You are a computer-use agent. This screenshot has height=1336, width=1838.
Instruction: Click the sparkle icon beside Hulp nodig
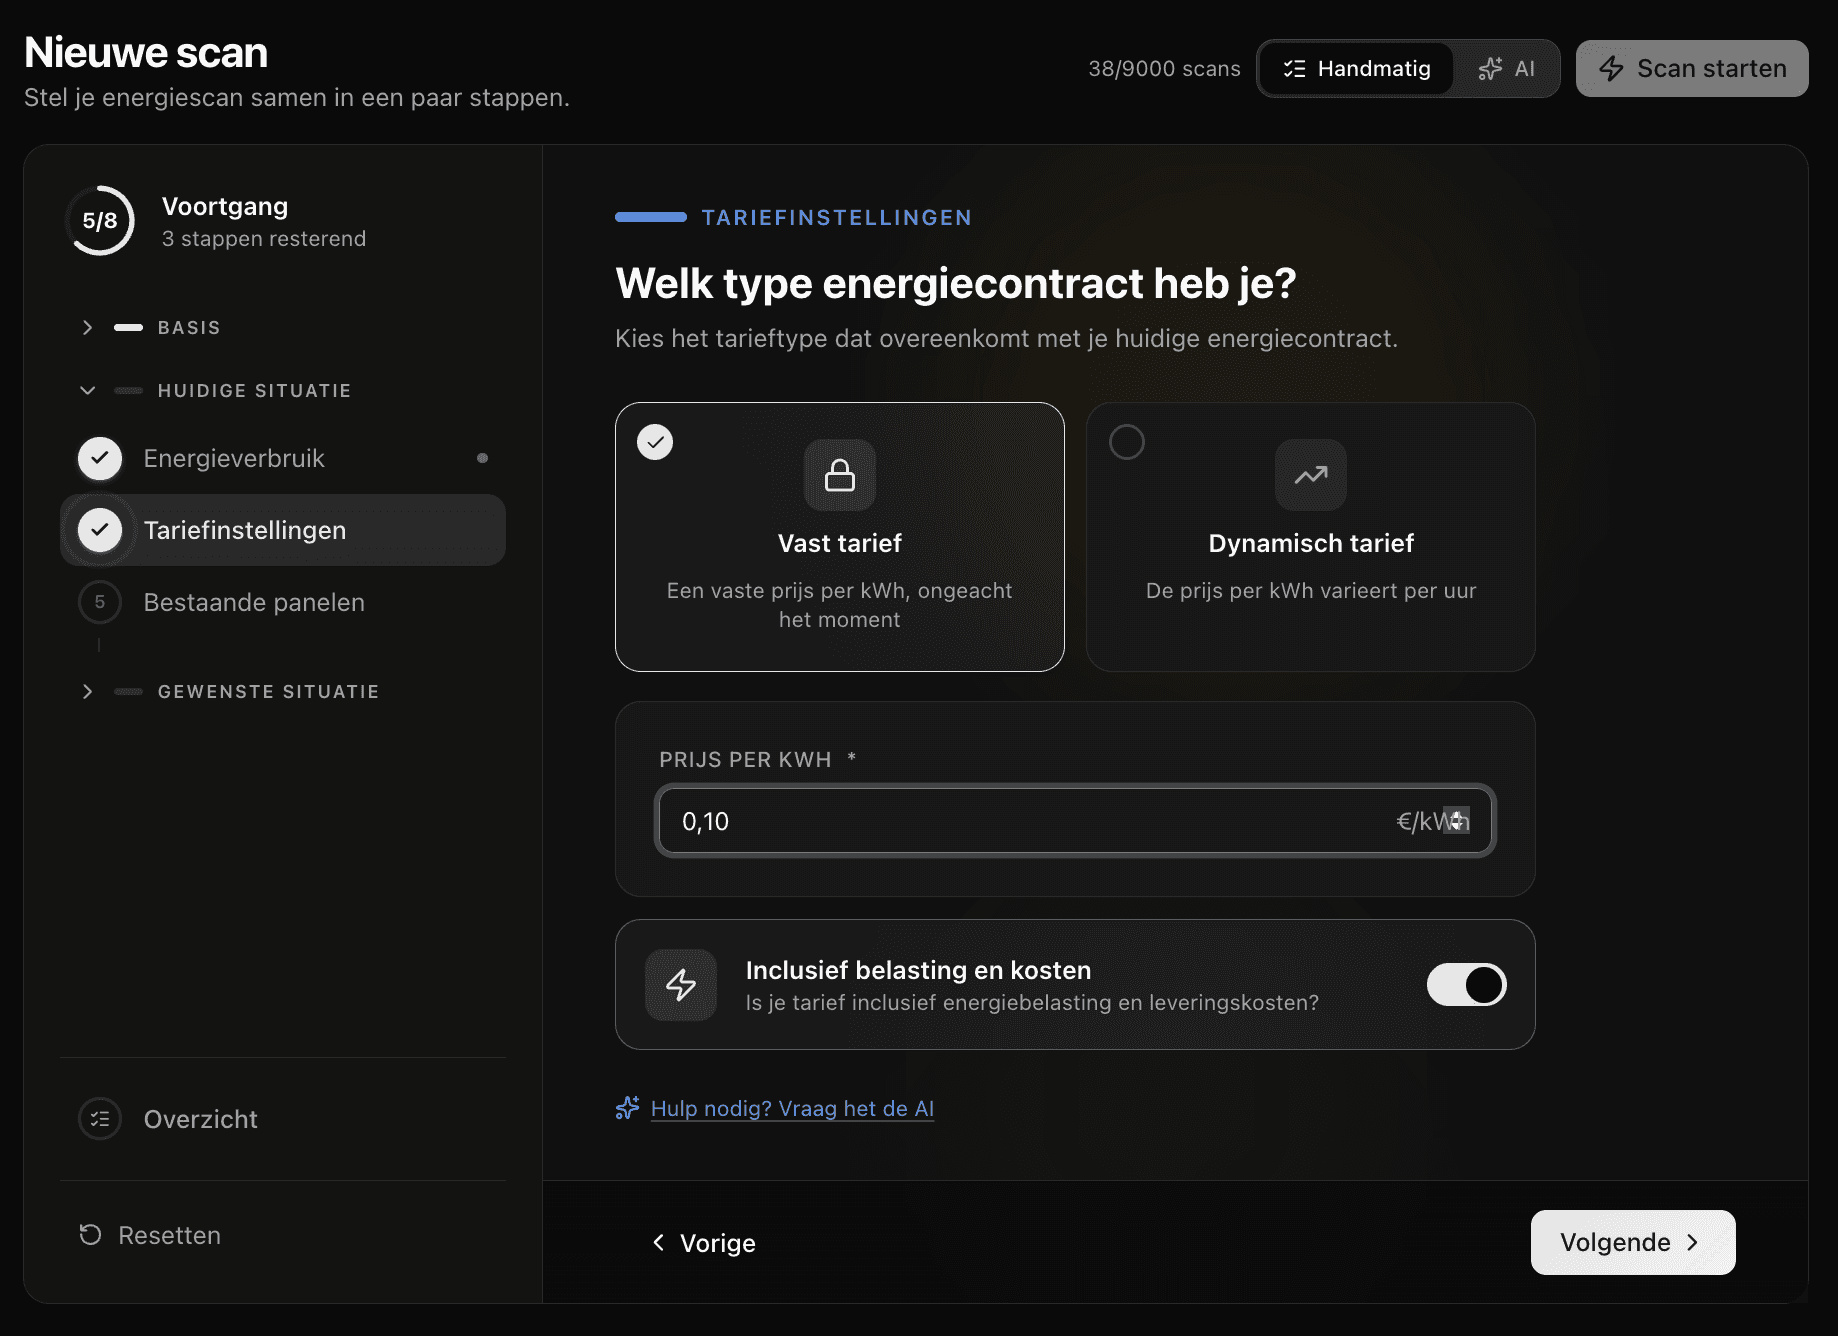tap(627, 1108)
